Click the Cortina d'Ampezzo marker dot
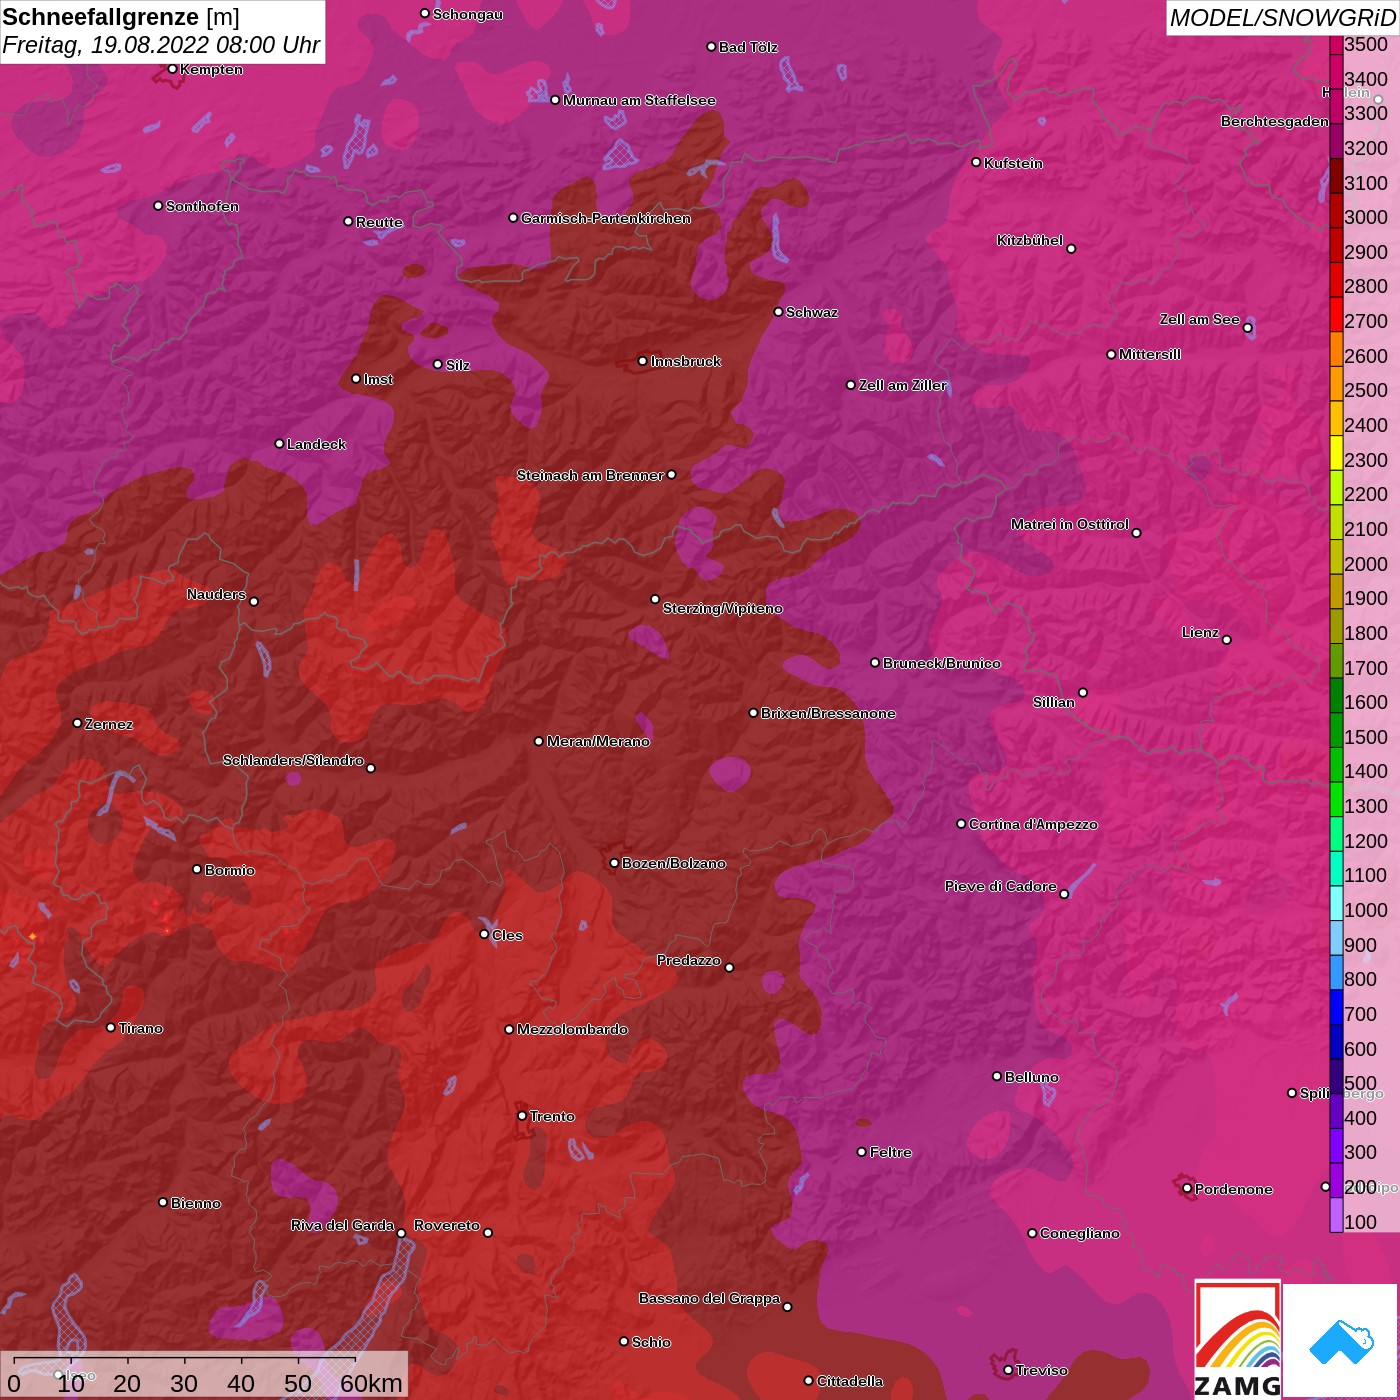 [962, 824]
